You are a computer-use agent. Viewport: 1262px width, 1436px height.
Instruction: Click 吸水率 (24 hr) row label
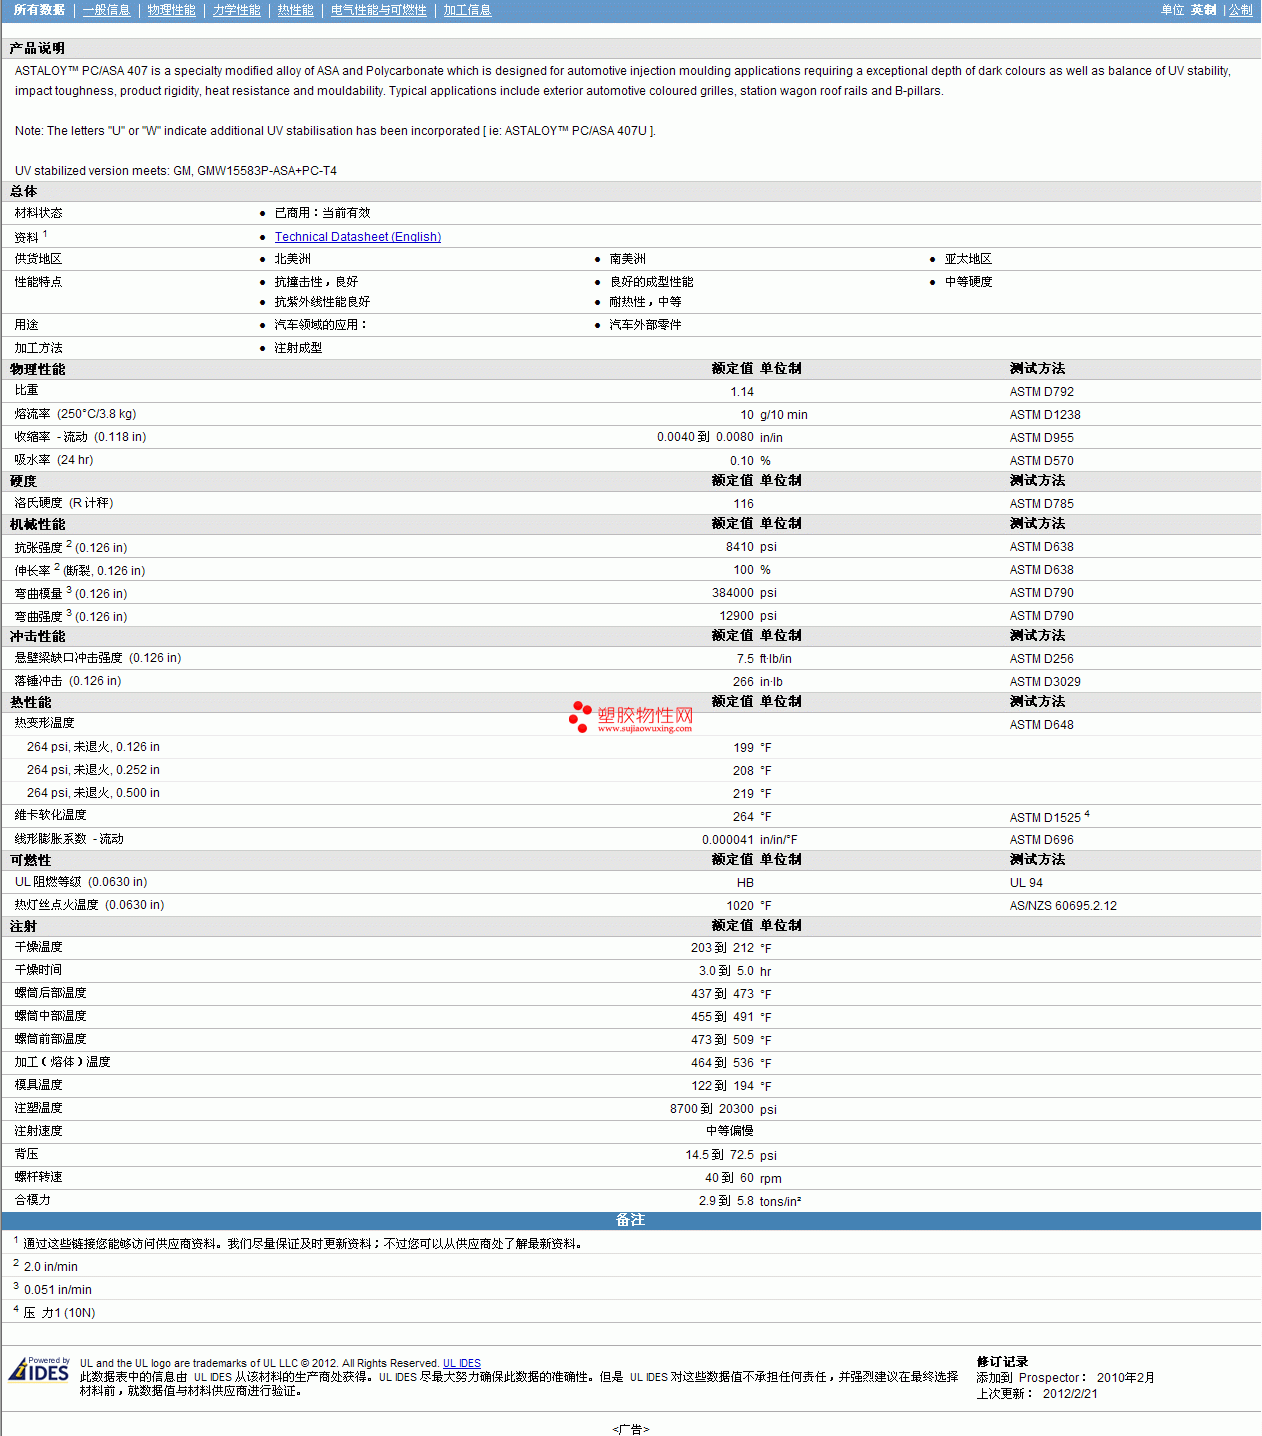[54, 460]
